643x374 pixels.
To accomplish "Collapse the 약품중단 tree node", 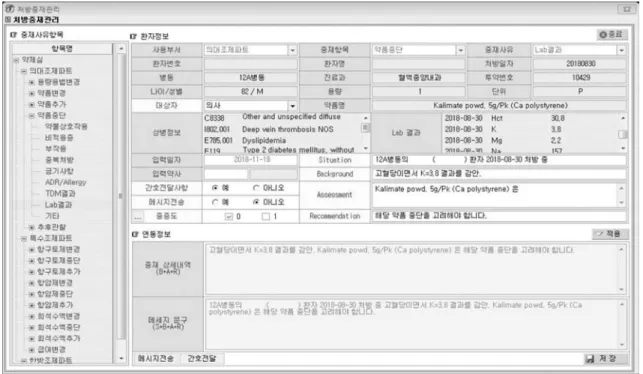I will tap(32, 116).
